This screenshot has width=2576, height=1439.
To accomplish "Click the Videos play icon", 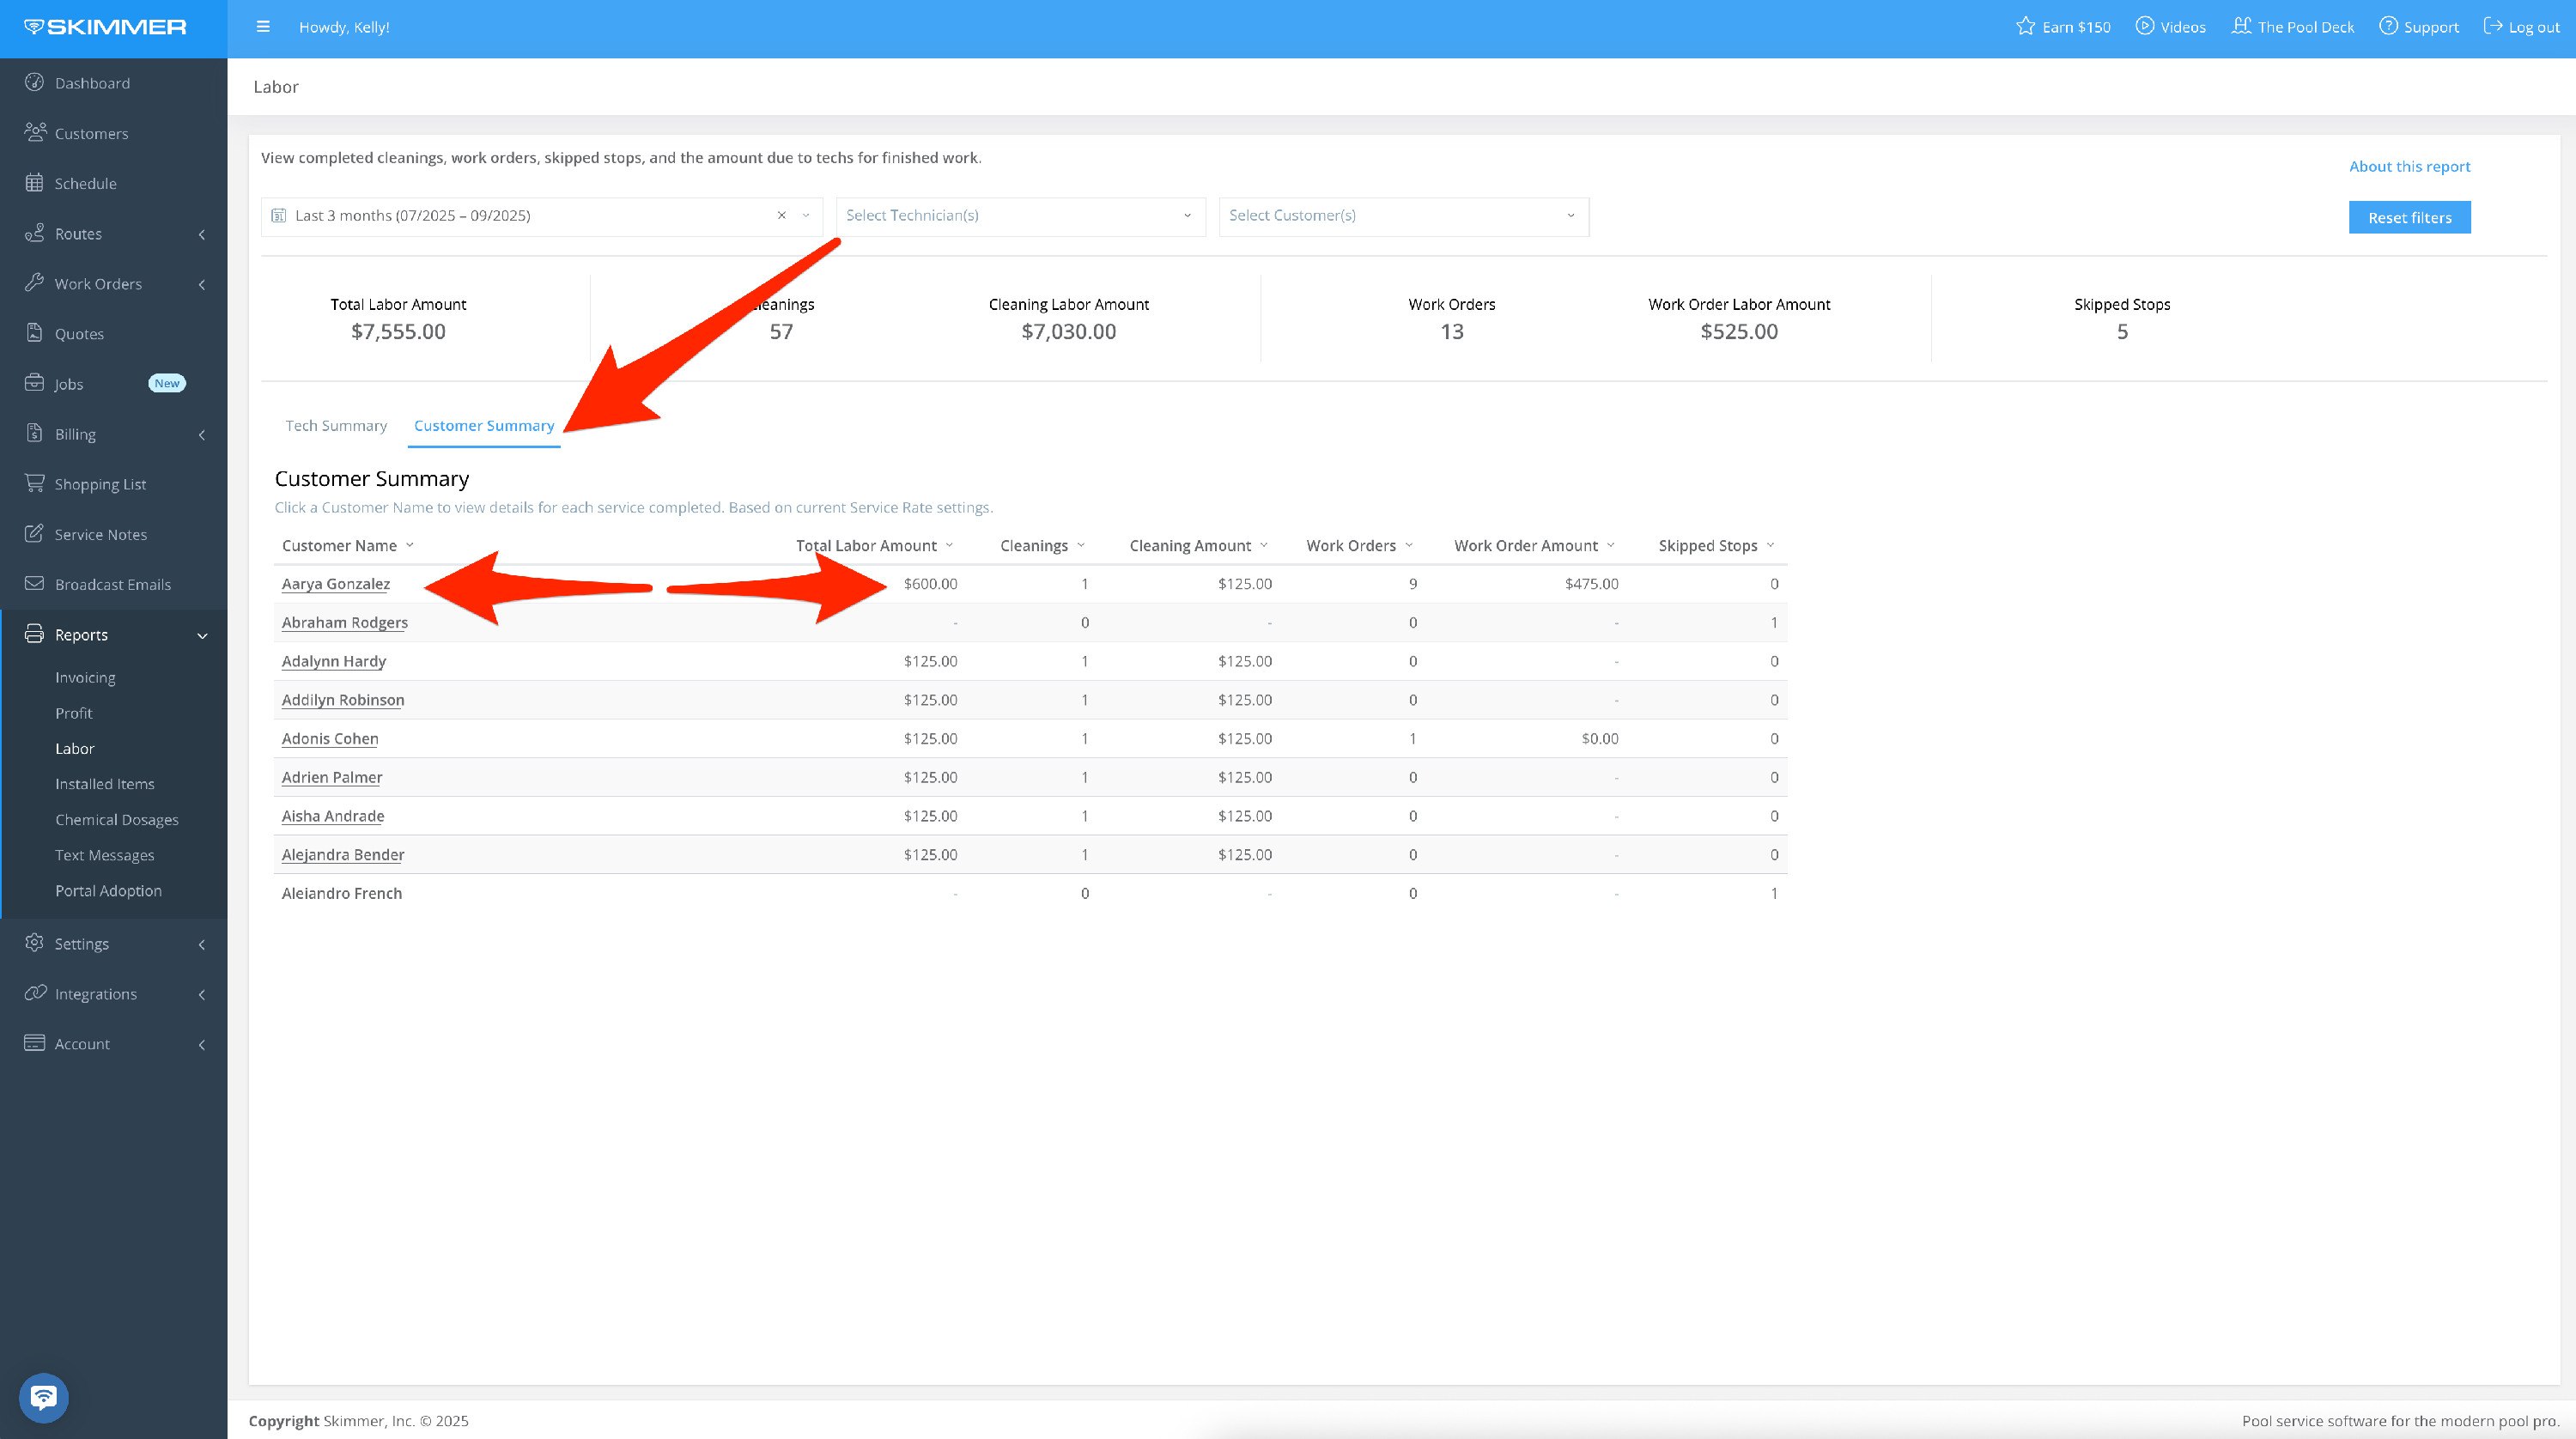I will coord(2144,27).
